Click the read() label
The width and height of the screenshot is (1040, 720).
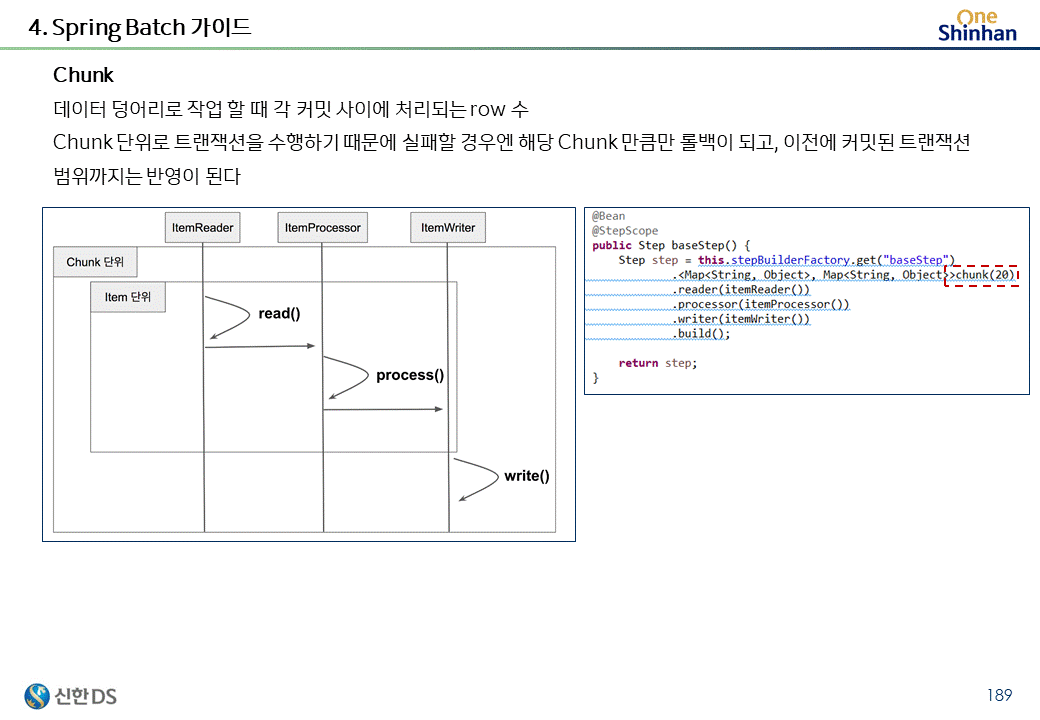pos(279,314)
